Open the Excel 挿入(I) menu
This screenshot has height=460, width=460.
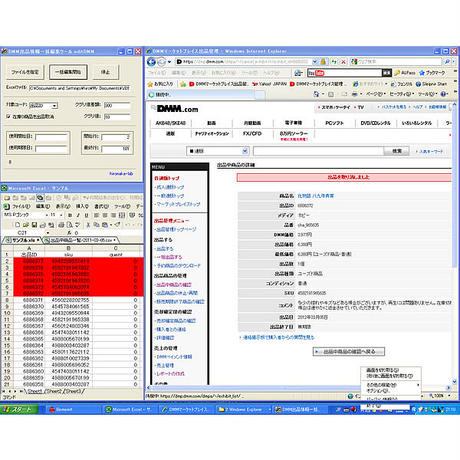(x=82, y=206)
